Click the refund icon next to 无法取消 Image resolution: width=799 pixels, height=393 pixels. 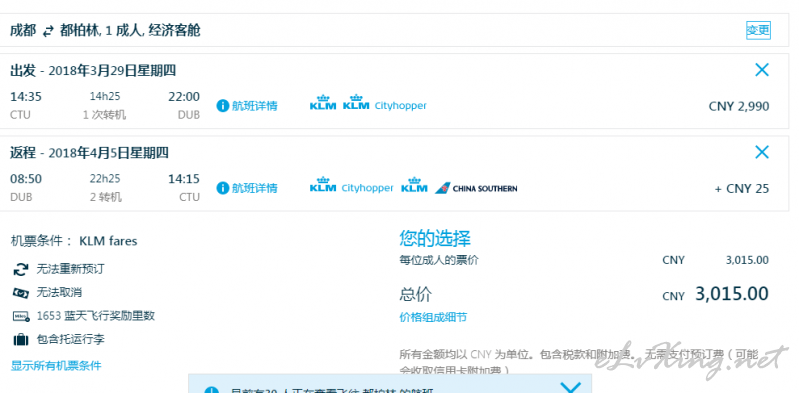pos(21,293)
